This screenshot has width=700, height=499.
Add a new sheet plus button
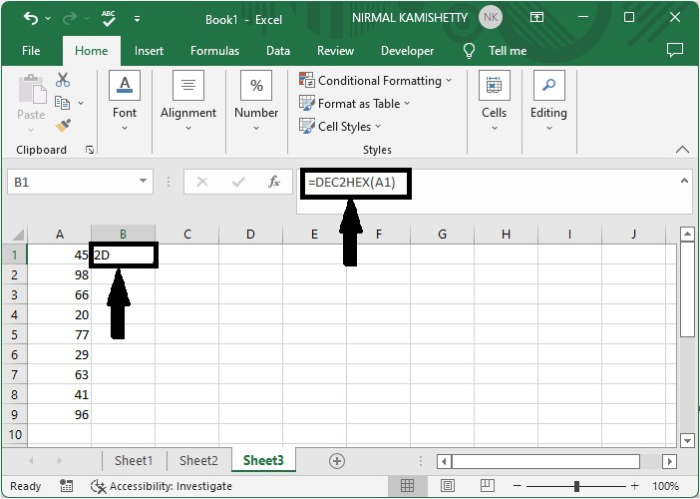pos(337,461)
